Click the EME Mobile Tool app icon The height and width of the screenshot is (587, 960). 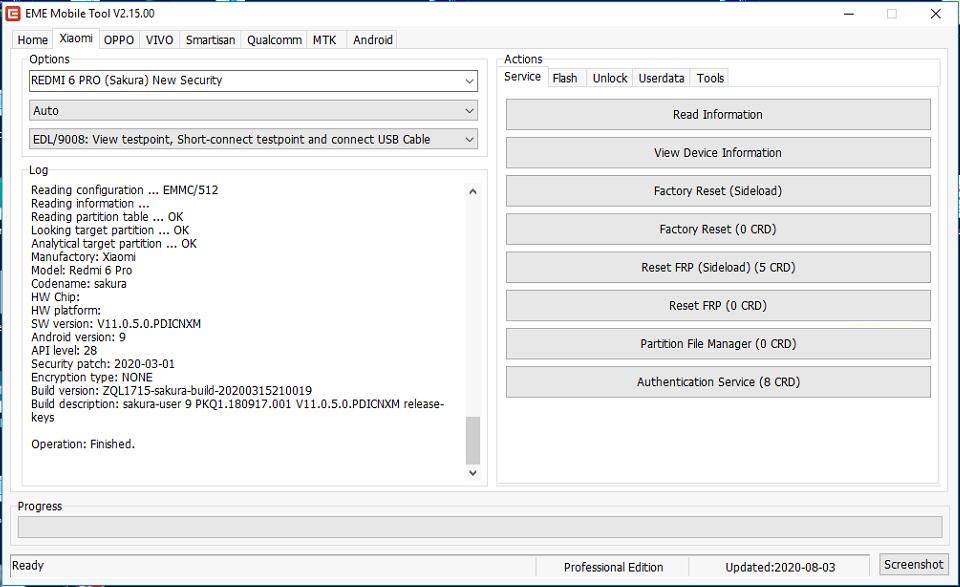(13, 13)
